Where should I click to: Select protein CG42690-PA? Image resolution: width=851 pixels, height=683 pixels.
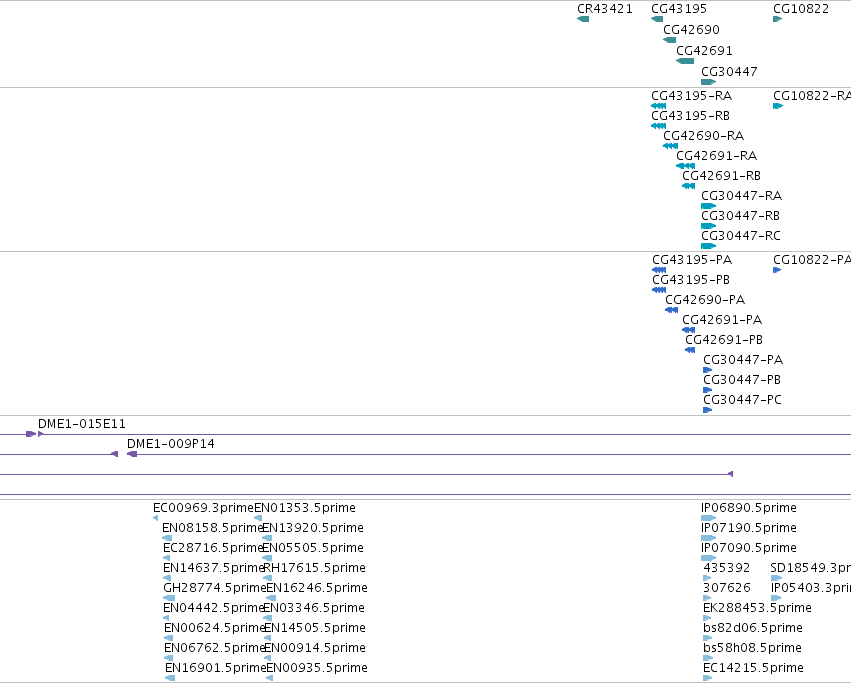(705, 300)
